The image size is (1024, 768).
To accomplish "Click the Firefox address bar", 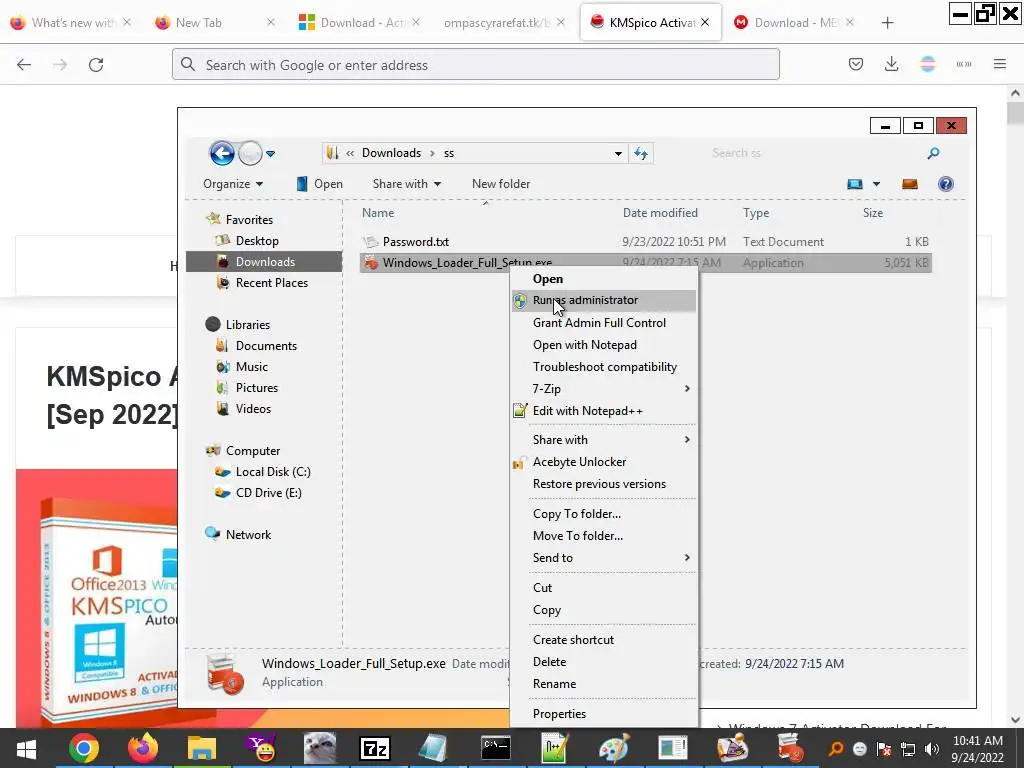I will click(x=475, y=65).
